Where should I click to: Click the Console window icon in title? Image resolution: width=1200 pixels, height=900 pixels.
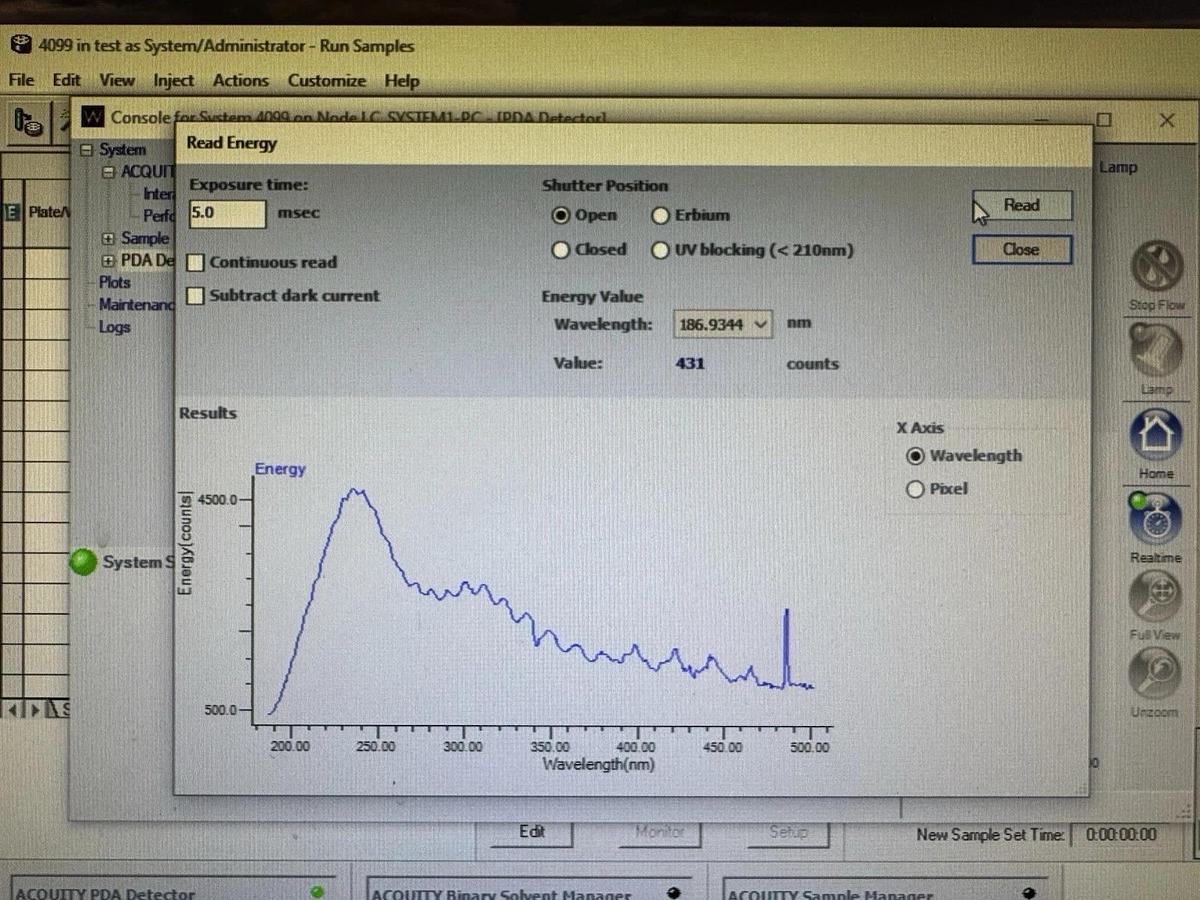point(93,117)
